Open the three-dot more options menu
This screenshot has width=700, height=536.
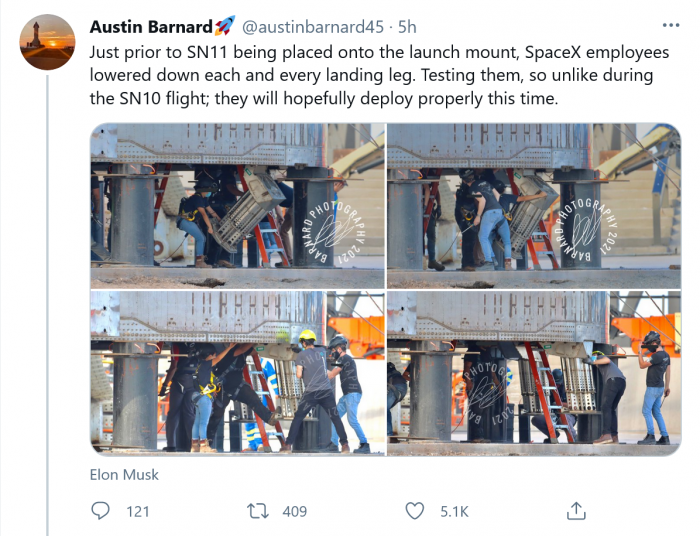pyautogui.click(x=671, y=25)
